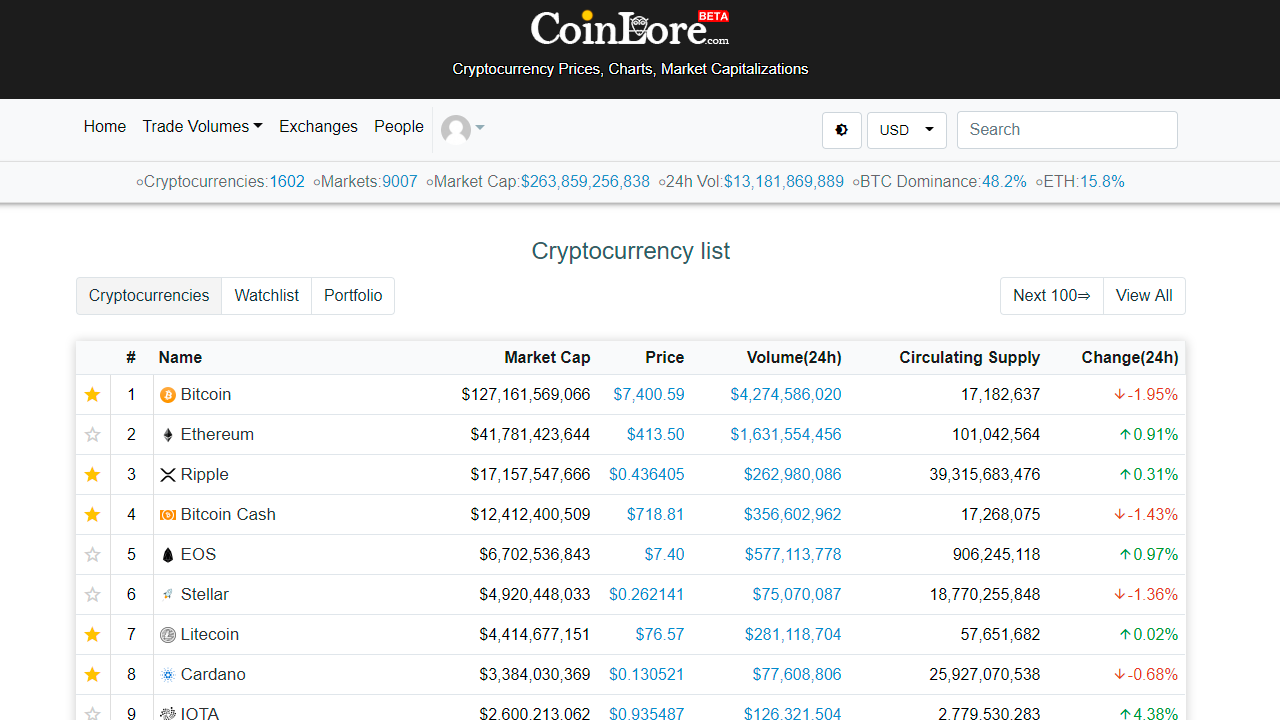
Task: Click the Ethereum coin icon
Action: (x=168, y=435)
